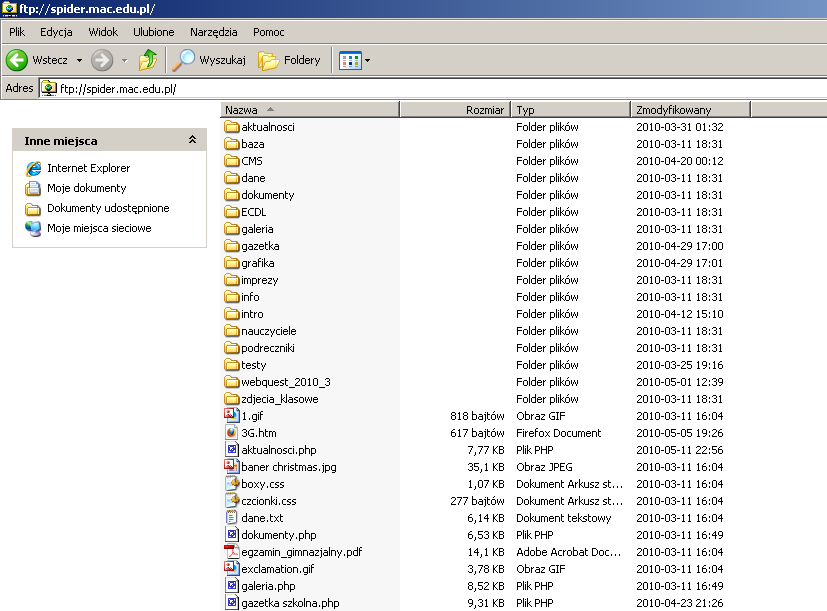Open the Forward history dropdown arrow
This screenshot has height=611, width=827.
tap(124, 61)
